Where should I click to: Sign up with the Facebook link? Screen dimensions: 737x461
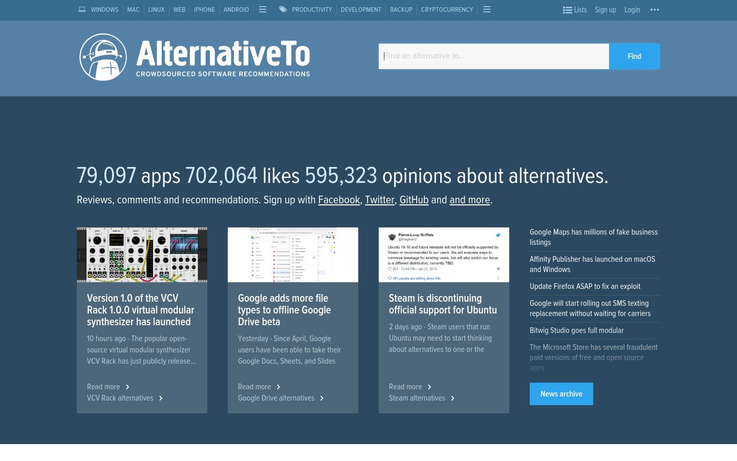pyautogui.click(x=339, y=200)
